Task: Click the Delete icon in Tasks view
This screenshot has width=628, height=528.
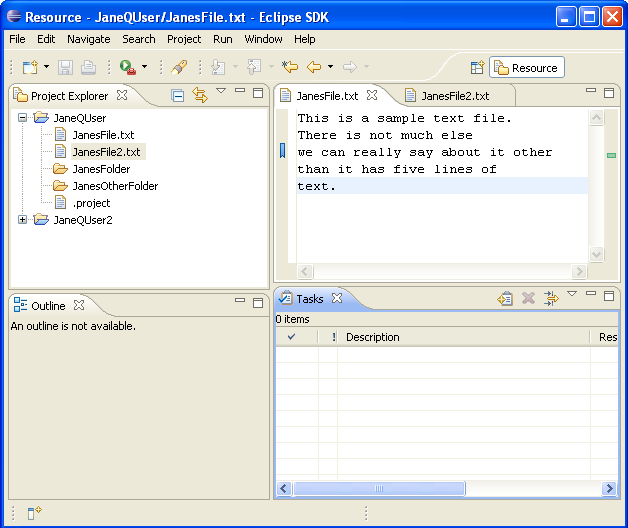Action: pos(528,298)
